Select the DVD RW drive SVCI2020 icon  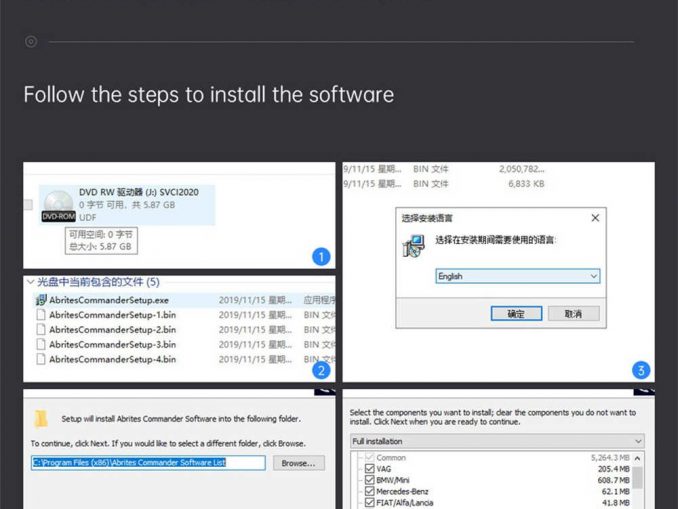point(58,206)
